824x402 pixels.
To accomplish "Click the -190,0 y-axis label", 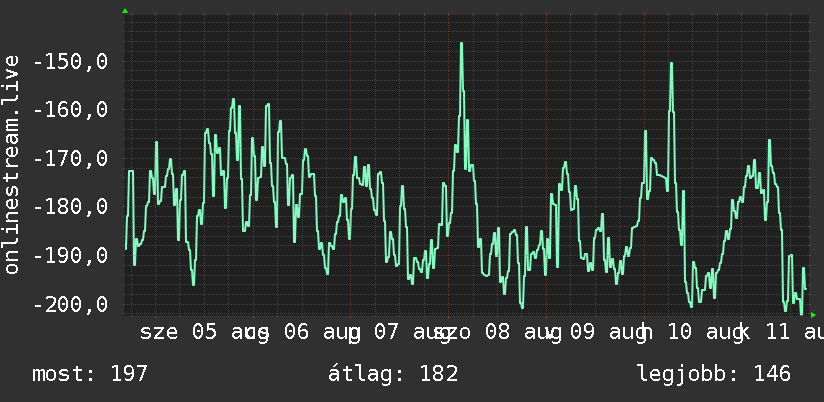I will [x=70, y=256].
